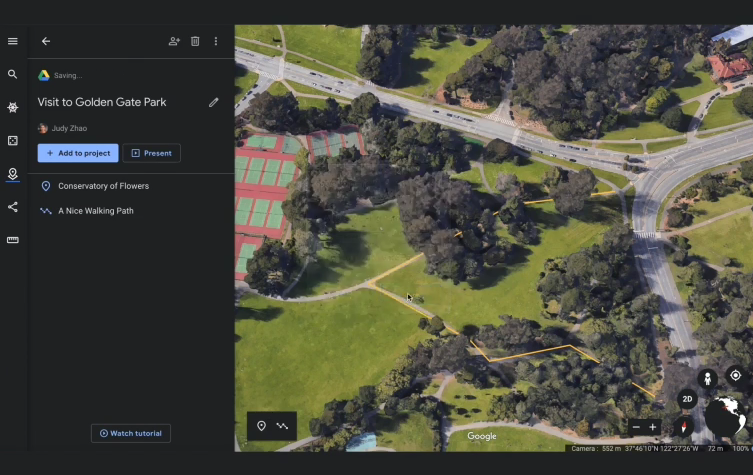The image size is (753, 475).
Task: Click the Visit to Golden Gate Park title
Action: tap(102, 102)
